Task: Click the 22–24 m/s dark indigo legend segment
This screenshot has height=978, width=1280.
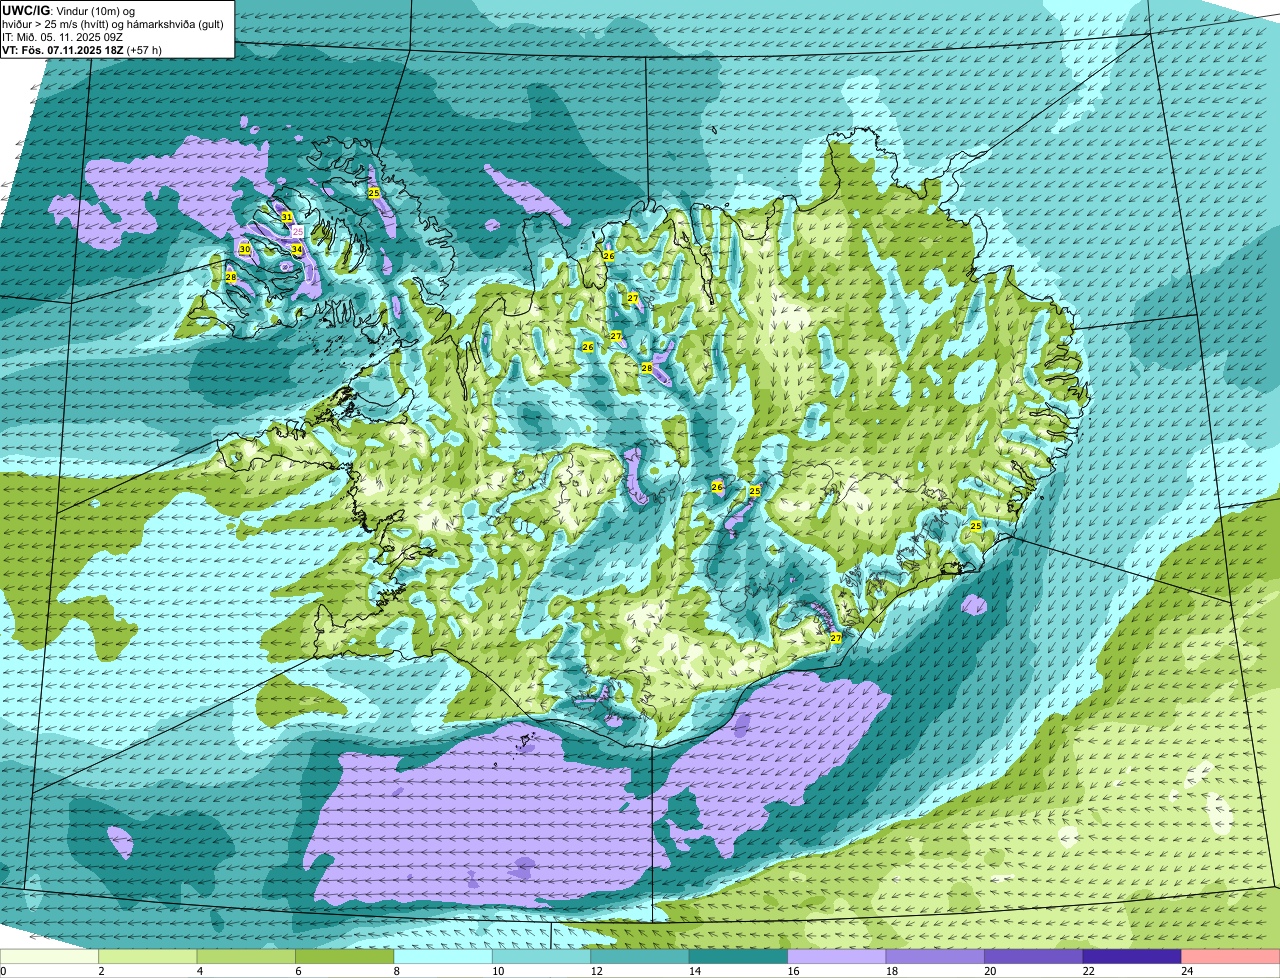Action: (x=1131, y=957)
